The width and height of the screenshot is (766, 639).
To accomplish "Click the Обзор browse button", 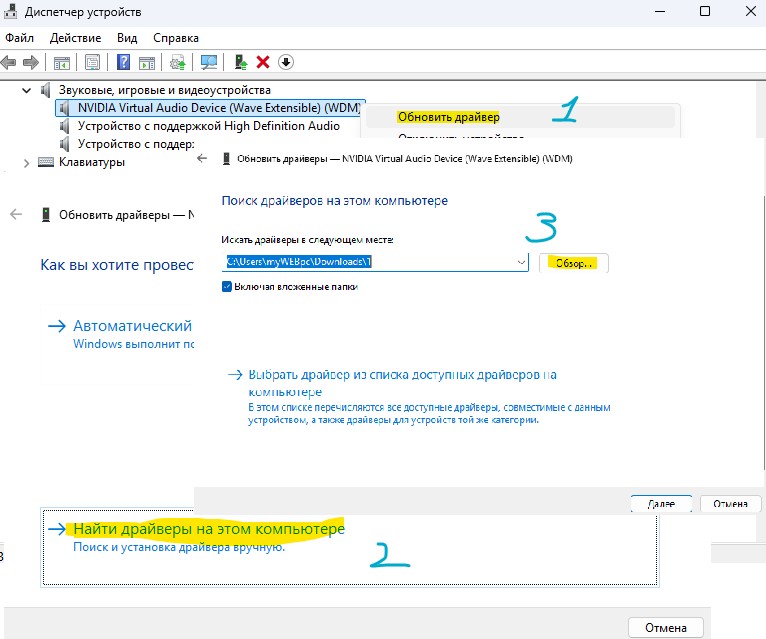I will click(574, 263).
